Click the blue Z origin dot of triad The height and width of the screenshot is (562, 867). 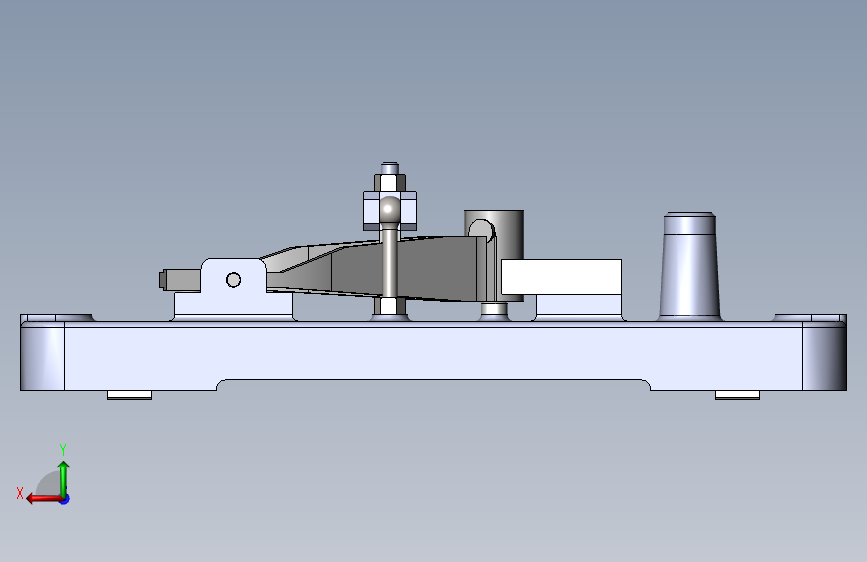click(65, 499)
